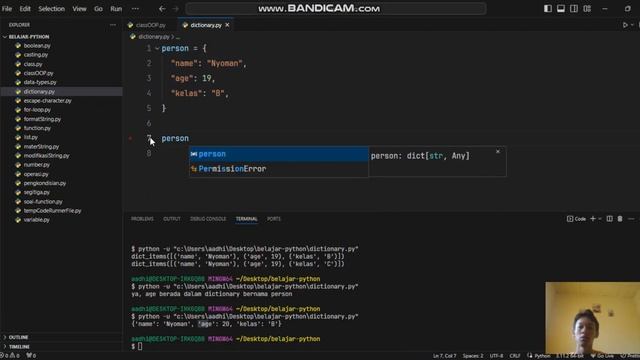Image resolution: width=640 pixels, height=360 pixels.
Task: Open the Customize Layout icon
Action: point(587,9)
